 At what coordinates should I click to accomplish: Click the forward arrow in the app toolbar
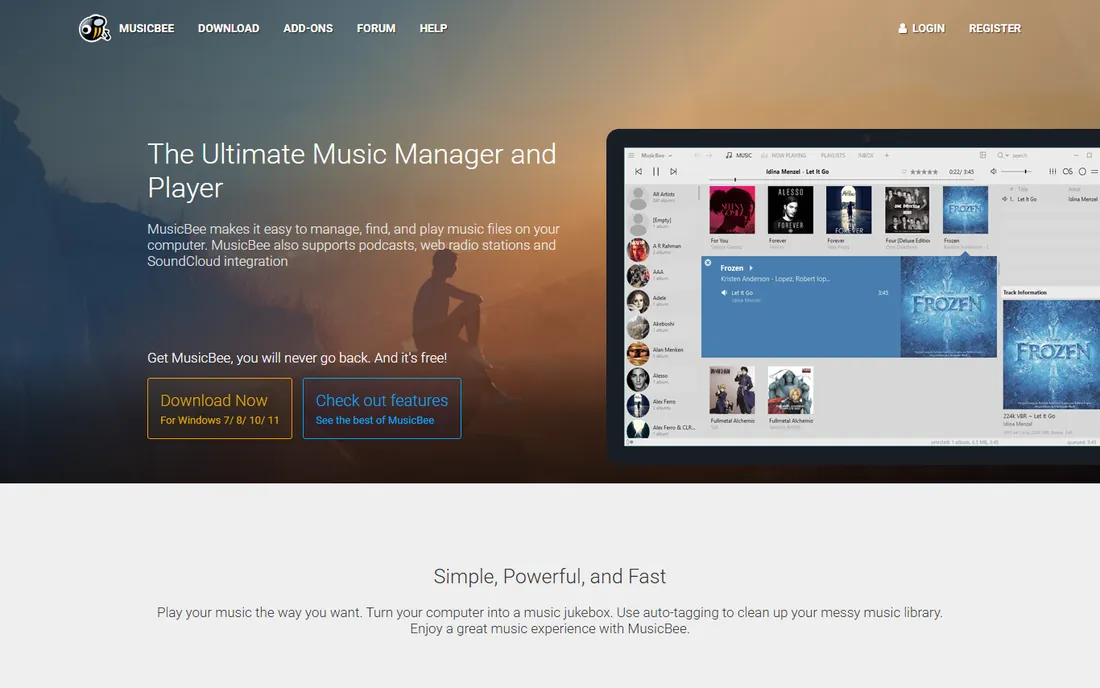[709, 155]
